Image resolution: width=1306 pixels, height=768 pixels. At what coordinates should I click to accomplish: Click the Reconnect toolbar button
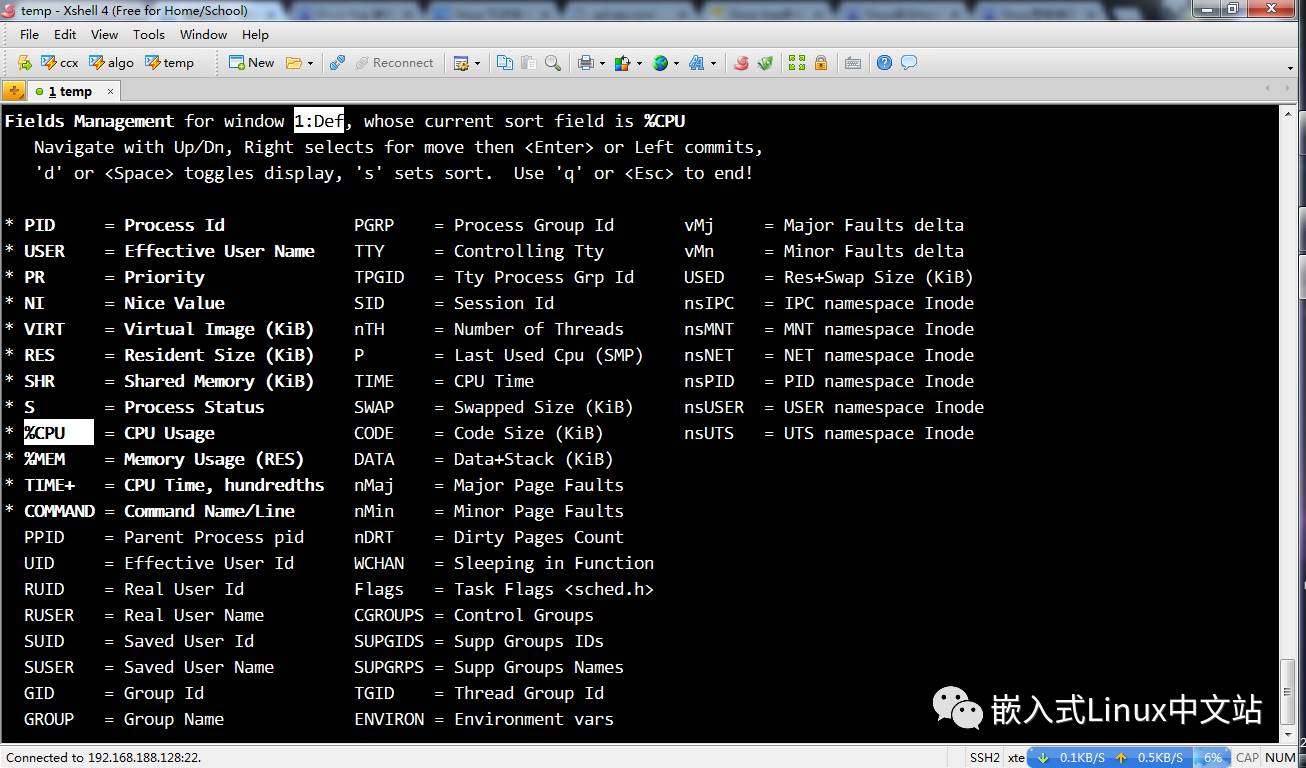[x=394, y=62]
